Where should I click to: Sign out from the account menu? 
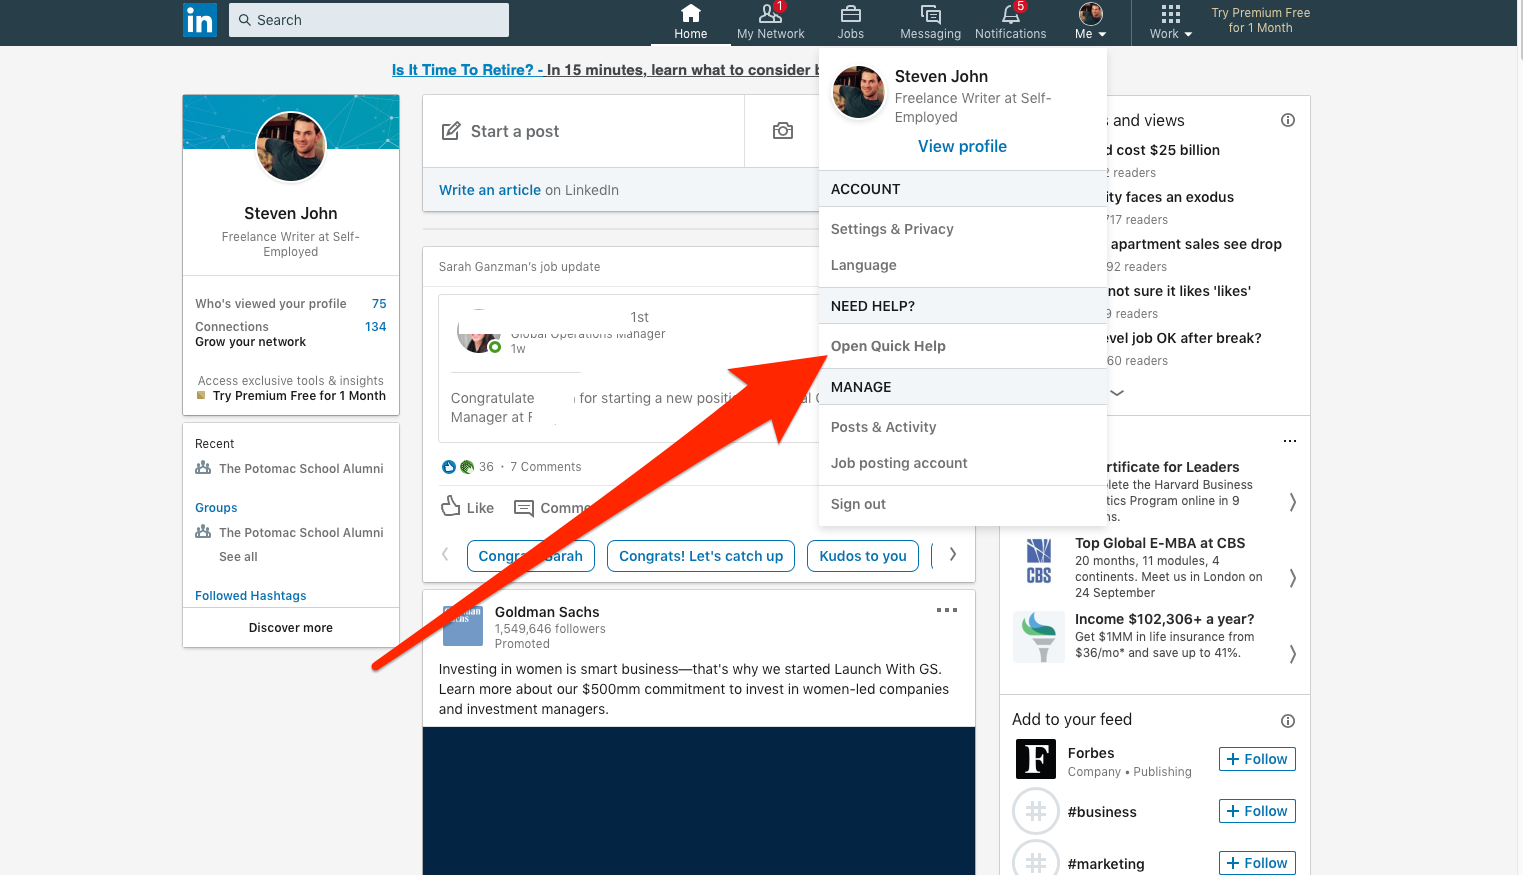pos(857,503)
